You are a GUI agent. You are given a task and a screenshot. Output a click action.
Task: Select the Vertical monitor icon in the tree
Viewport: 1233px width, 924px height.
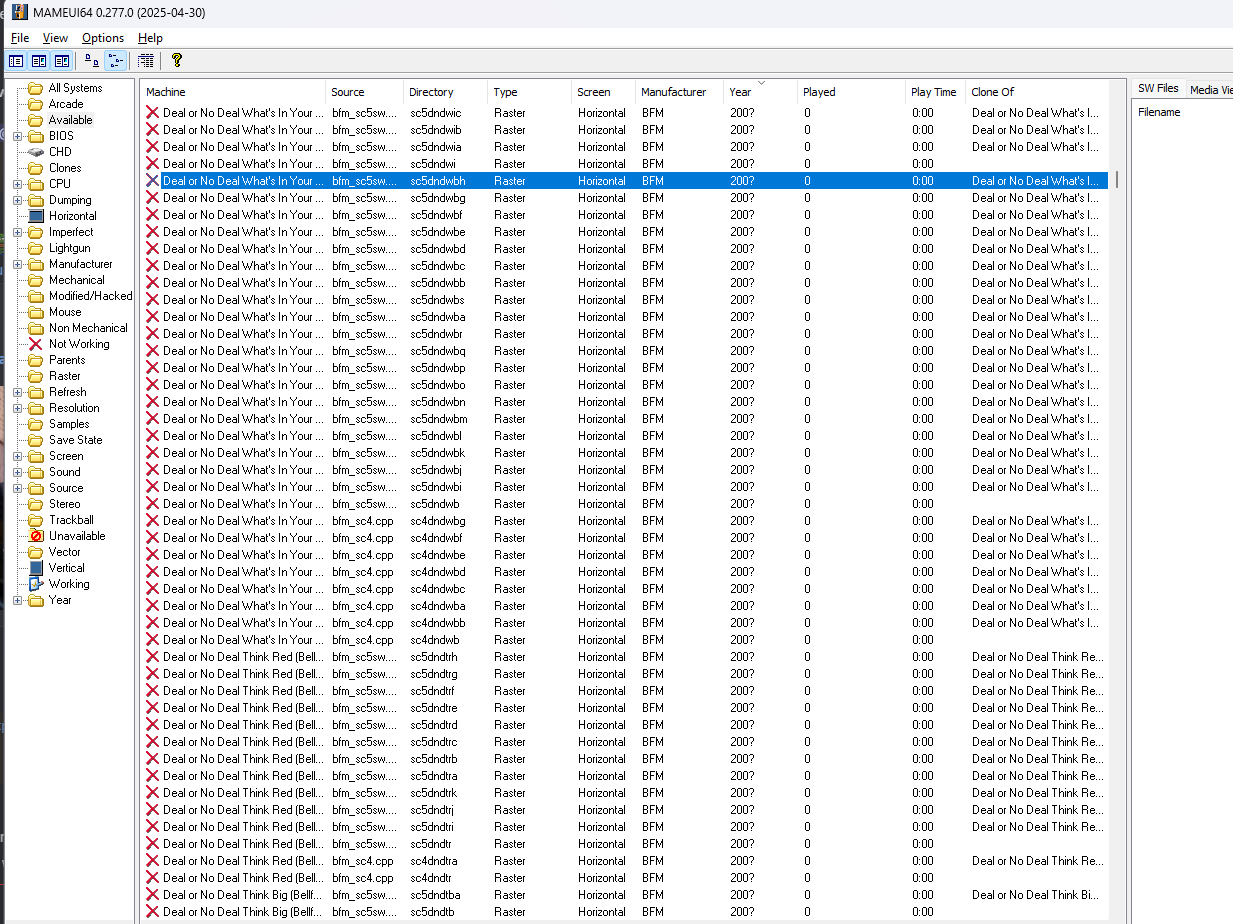36,568
